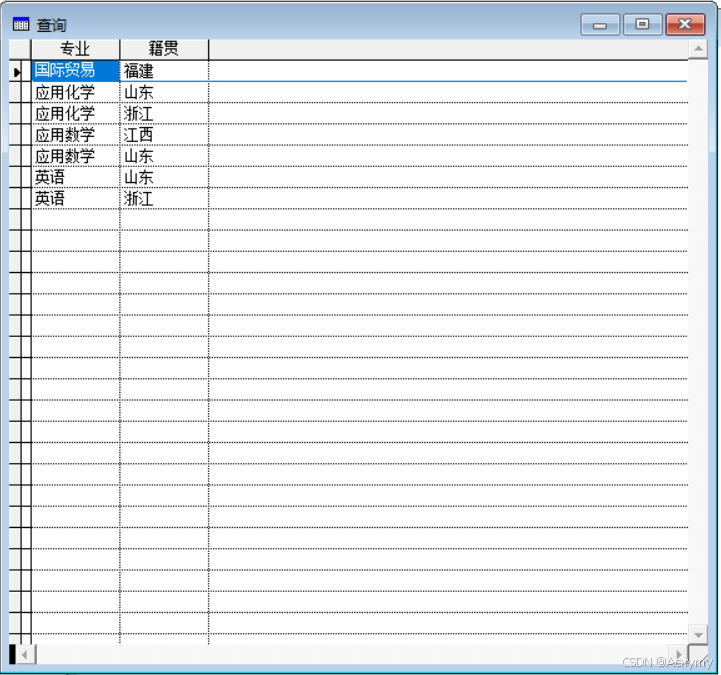Click the select-all corner box of grid
The width and height of the screenshot is (721, 675).
20,49
